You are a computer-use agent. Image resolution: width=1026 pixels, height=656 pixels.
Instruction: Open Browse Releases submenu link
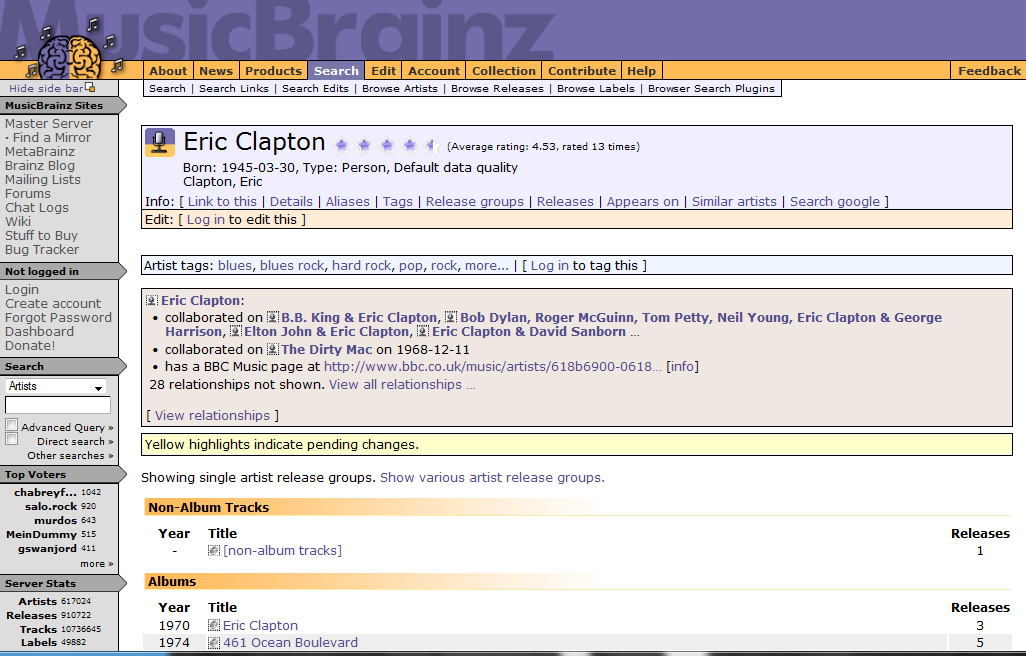pyautogui.click(x=497, y=88)
